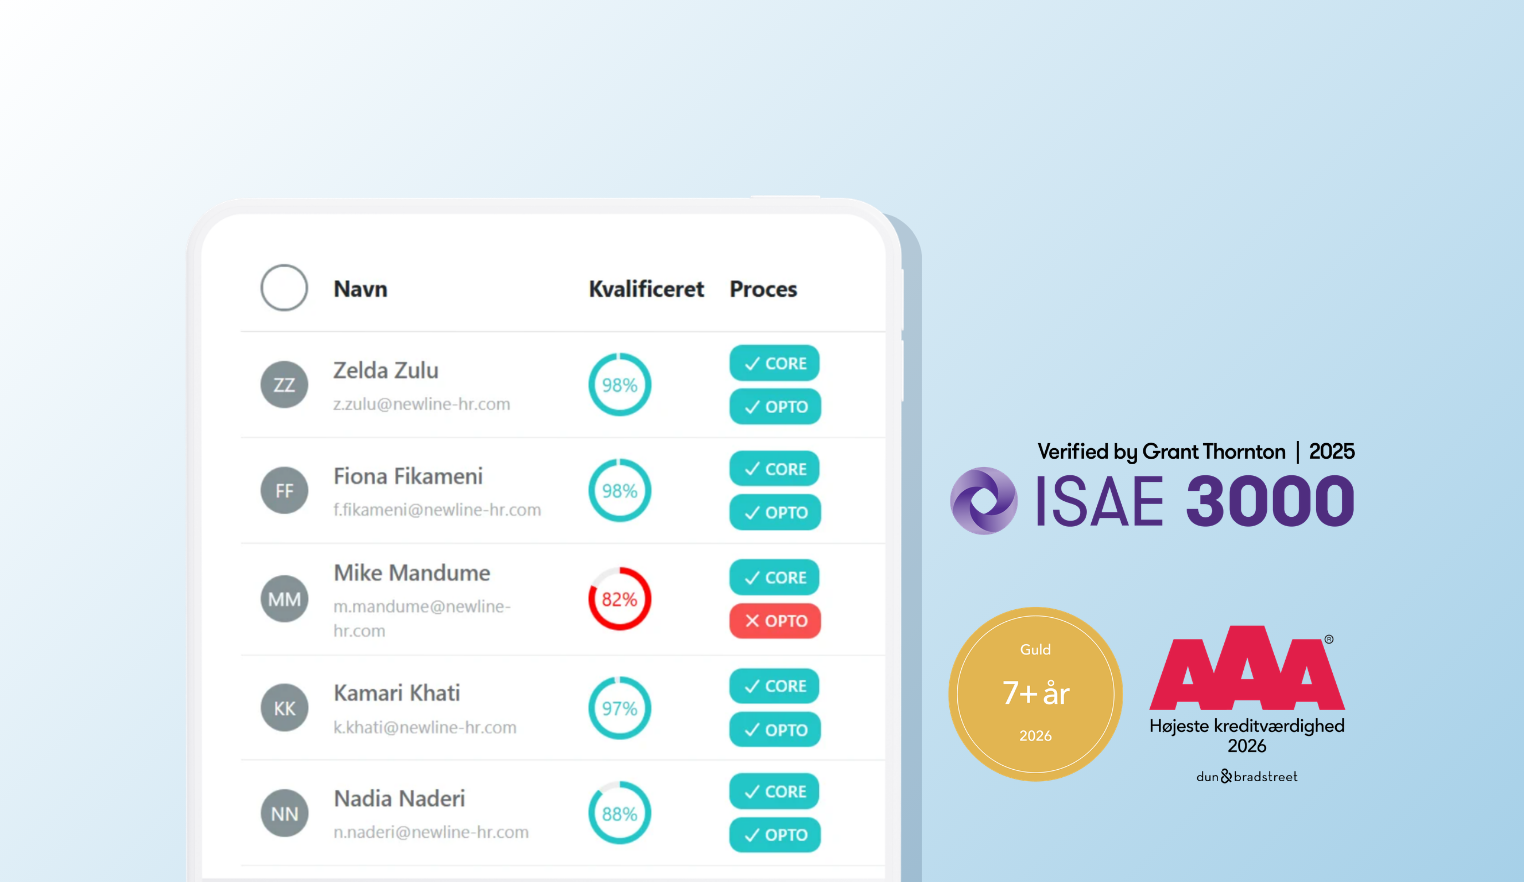
Task: Click Mike Mandume's red 82% ring
Action: pyautogui.click(x=619, y=599)
